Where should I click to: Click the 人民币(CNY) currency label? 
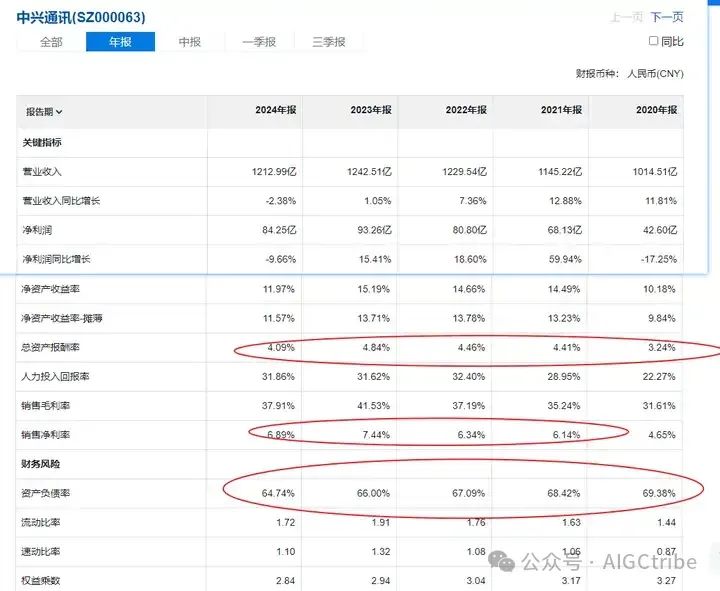[655, 74]
